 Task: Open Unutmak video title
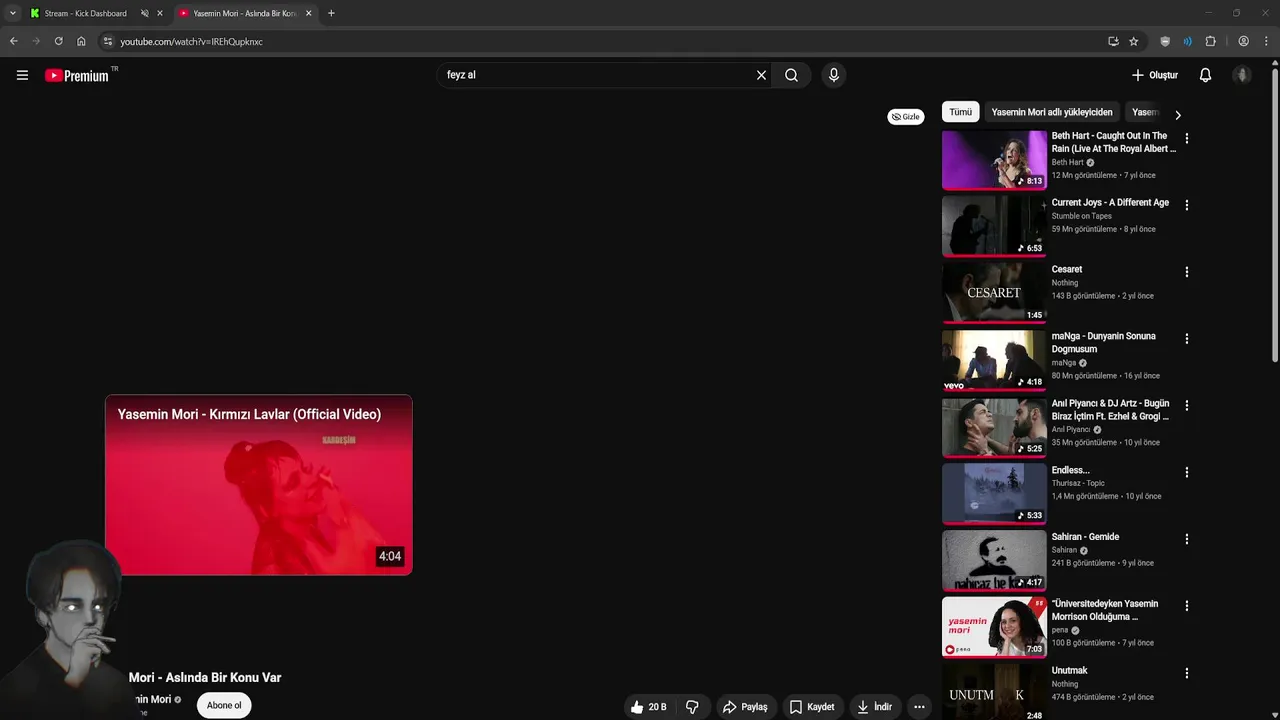coord(1069,670)
